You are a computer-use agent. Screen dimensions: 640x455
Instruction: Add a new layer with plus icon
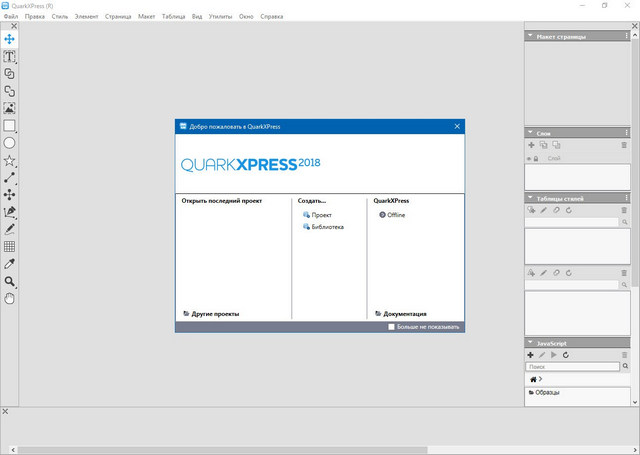click(531, 145)
